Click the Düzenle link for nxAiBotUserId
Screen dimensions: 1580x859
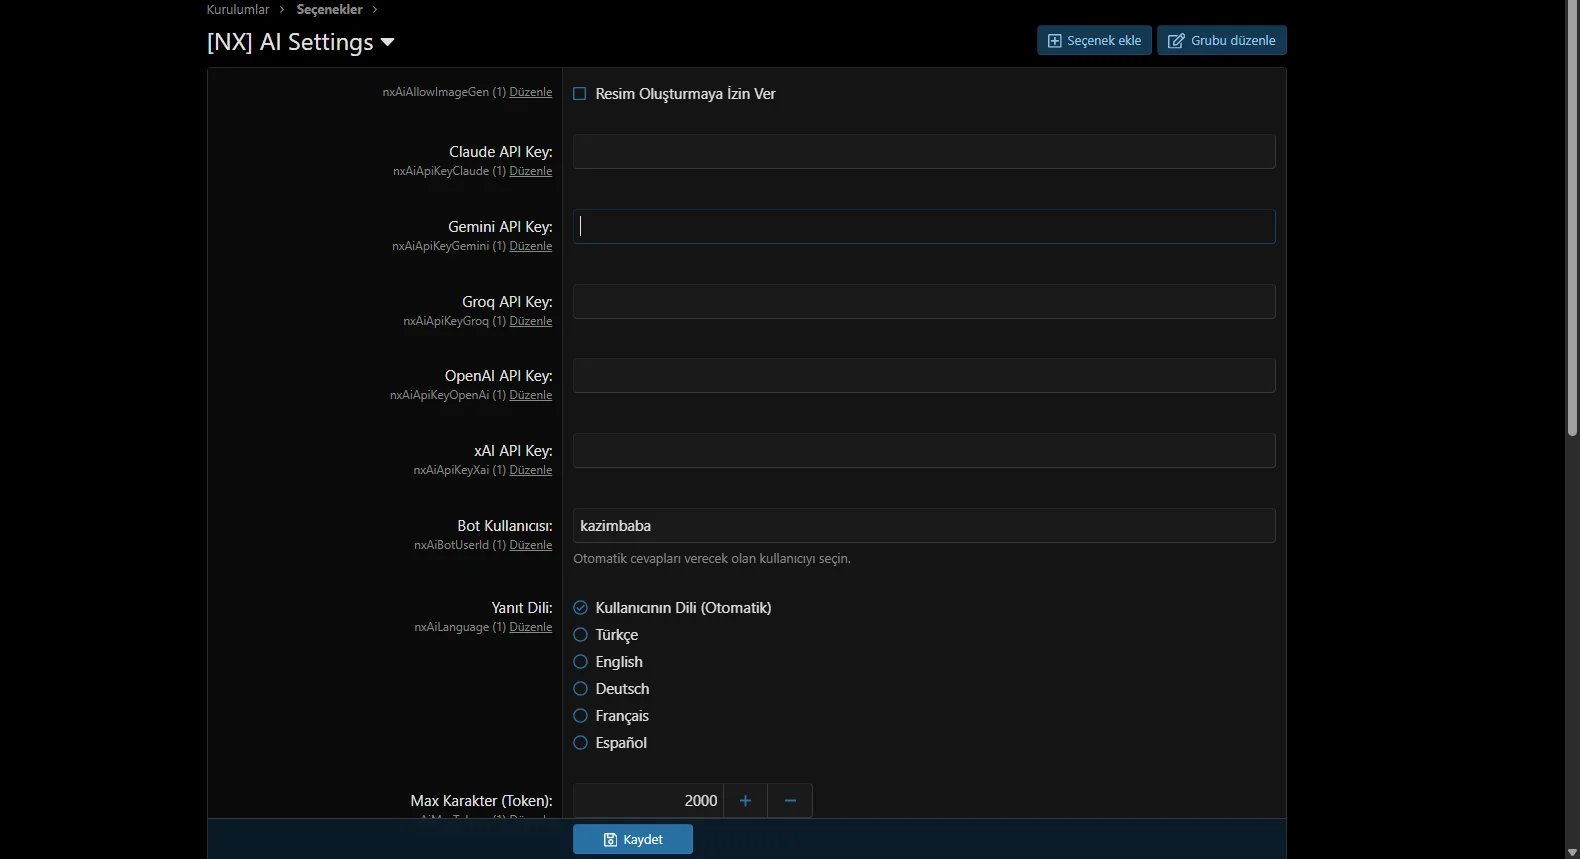click(x=530, y=545)
